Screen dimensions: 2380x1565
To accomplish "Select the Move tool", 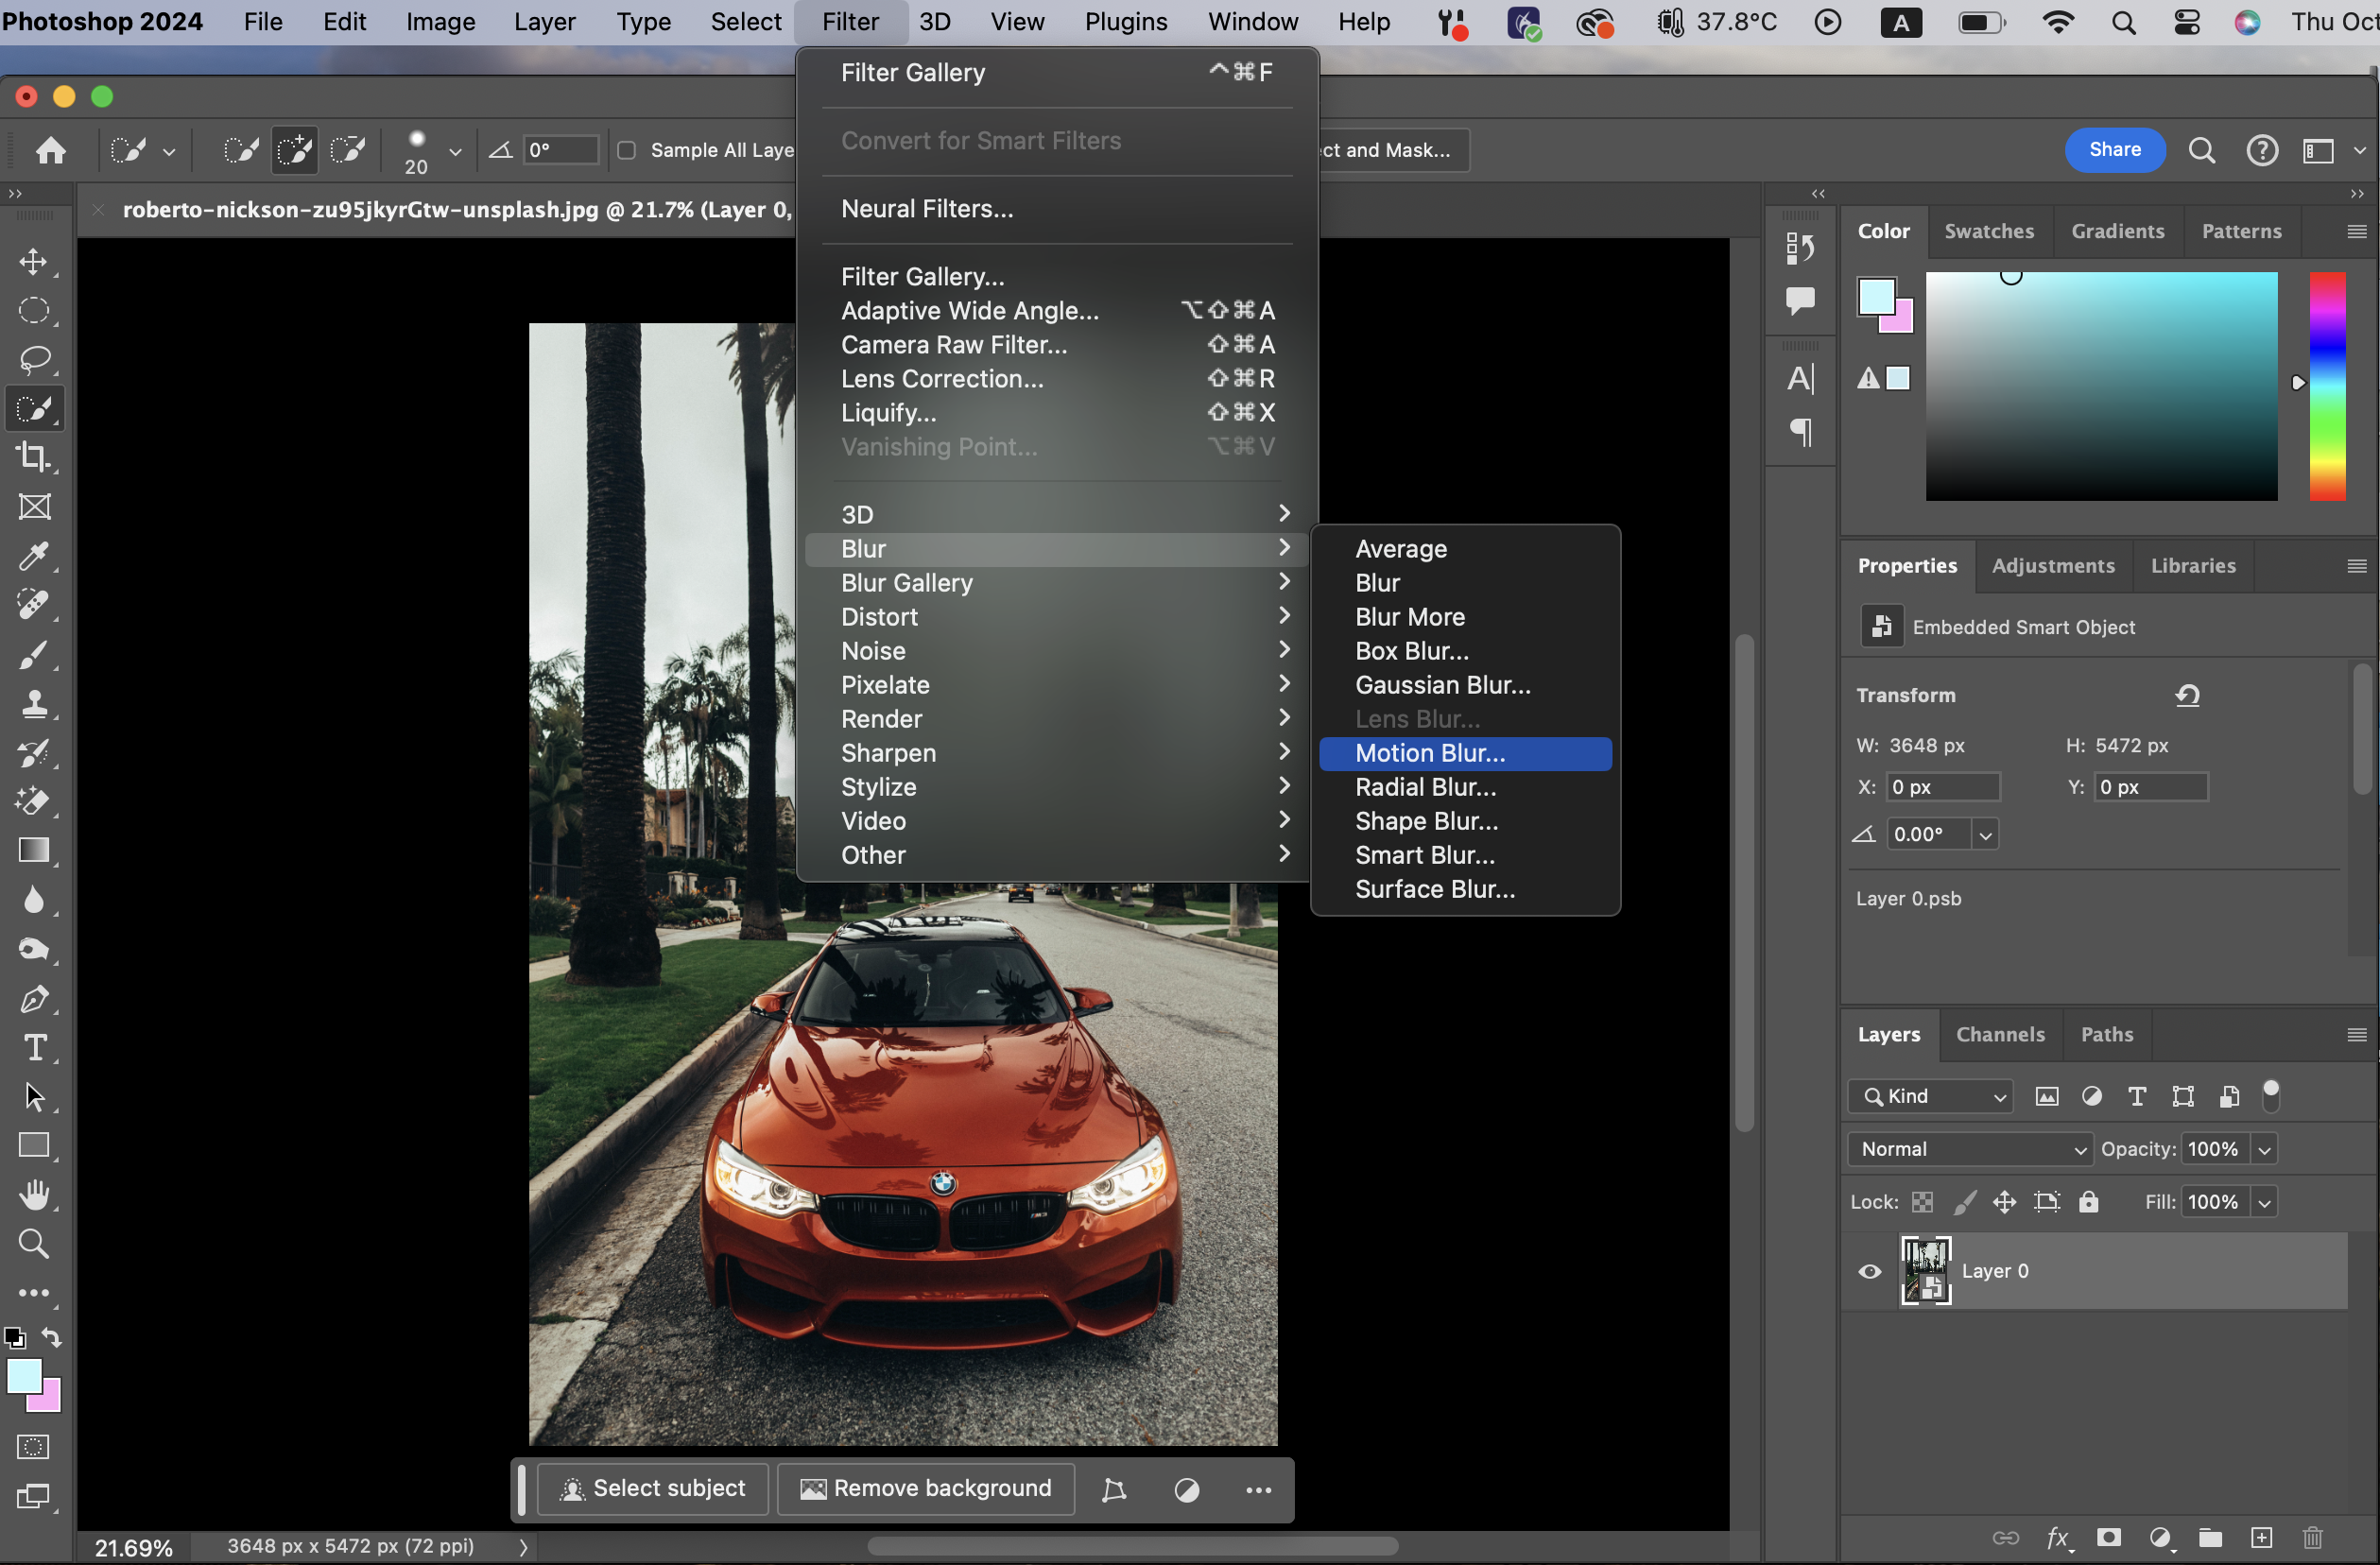I will 33,261.
